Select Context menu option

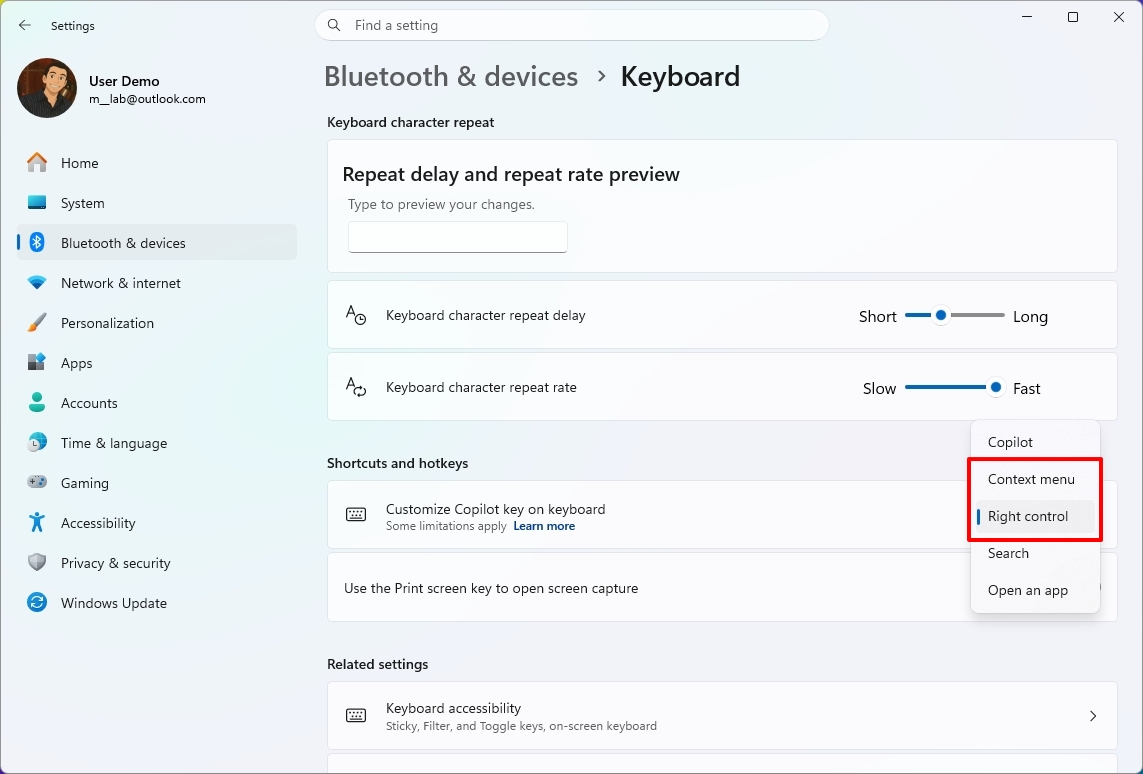(1035, 479)
